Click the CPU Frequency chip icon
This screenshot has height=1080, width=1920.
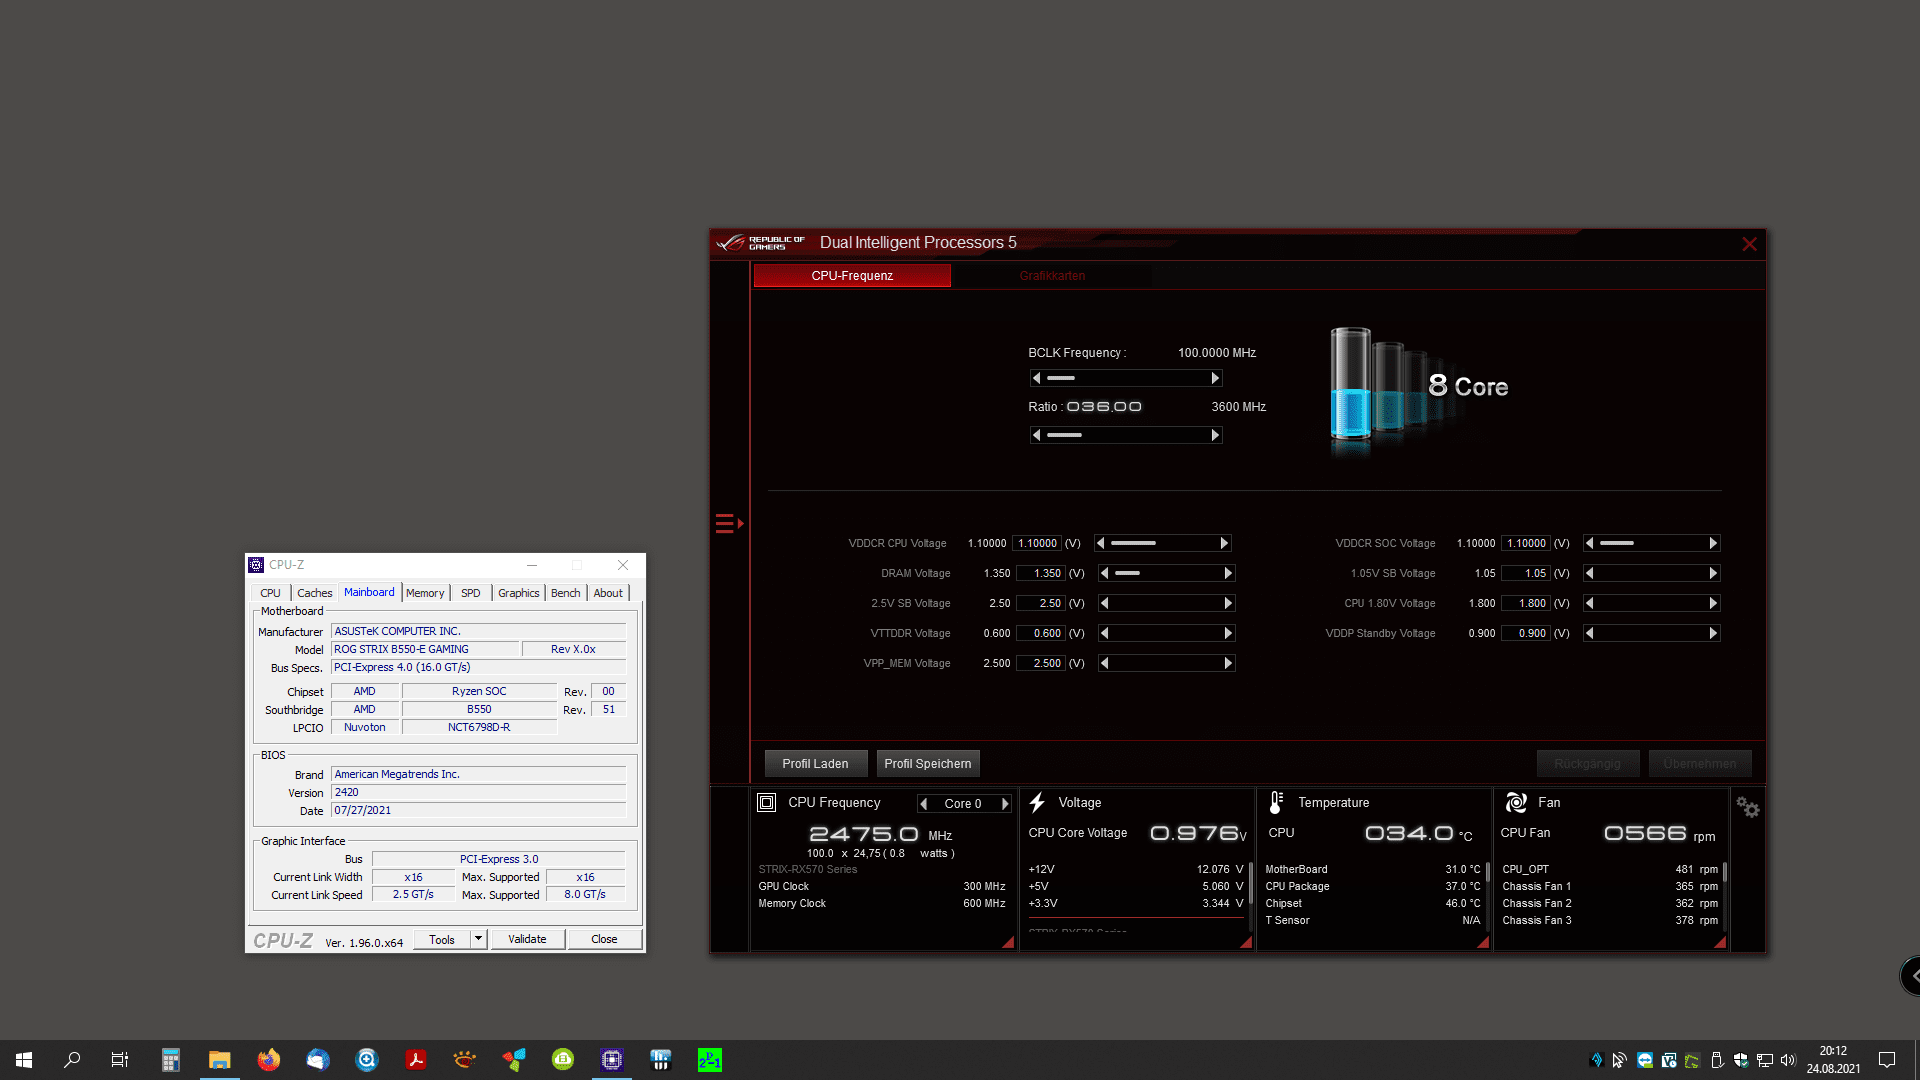click(766, 802)
